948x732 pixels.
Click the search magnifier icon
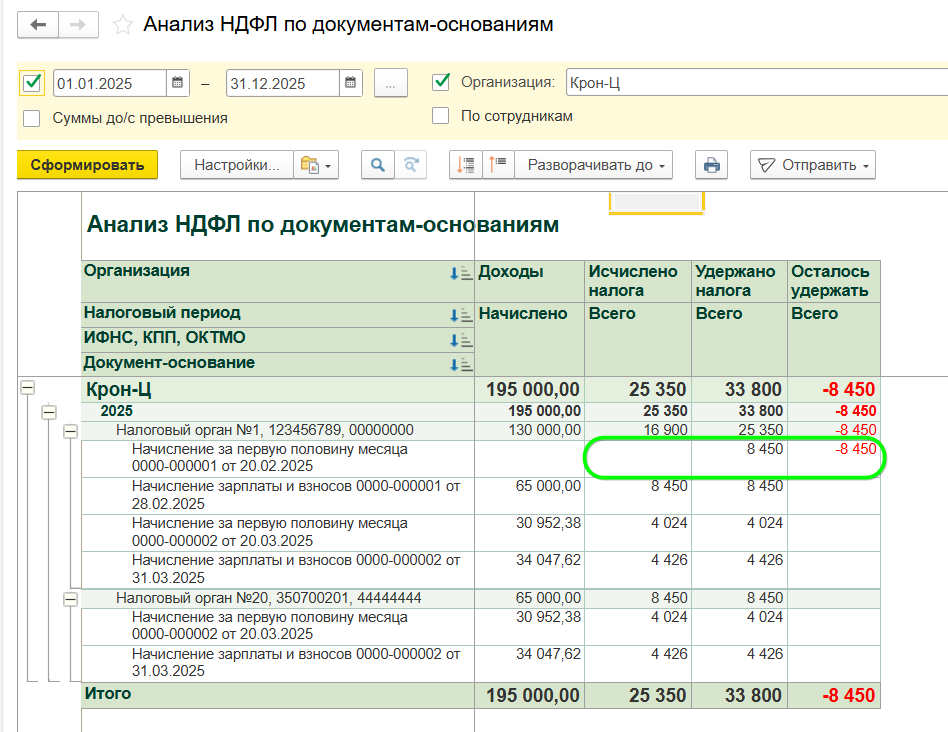pyautogui.click(x=378, y=165)
